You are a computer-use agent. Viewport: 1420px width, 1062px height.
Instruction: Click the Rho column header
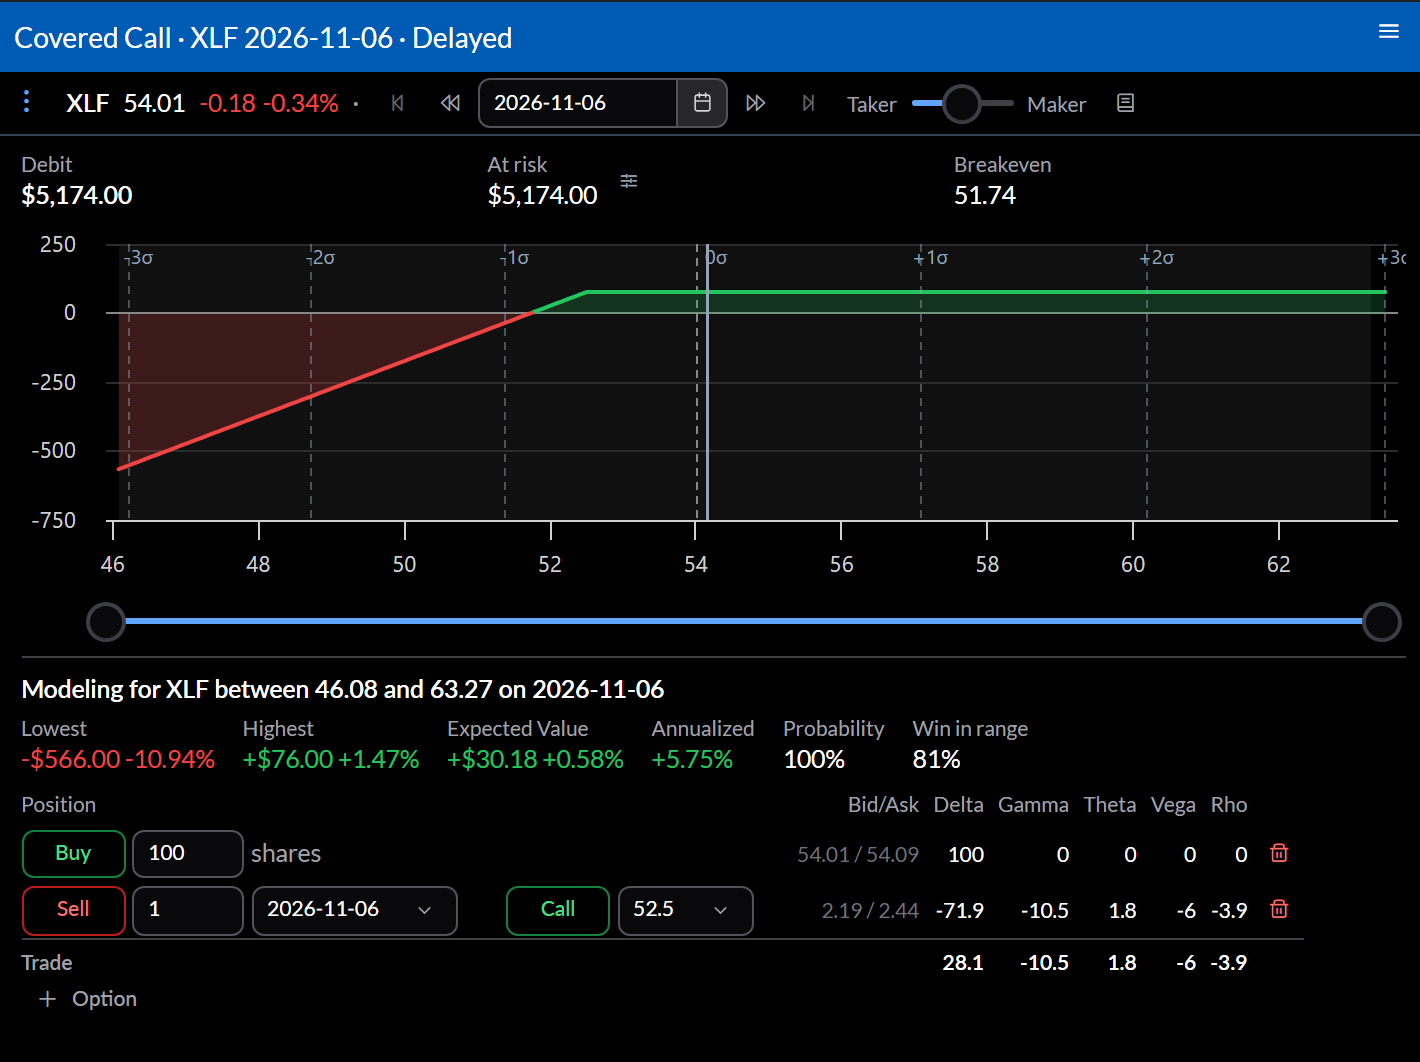click(x=1229, y=805)
